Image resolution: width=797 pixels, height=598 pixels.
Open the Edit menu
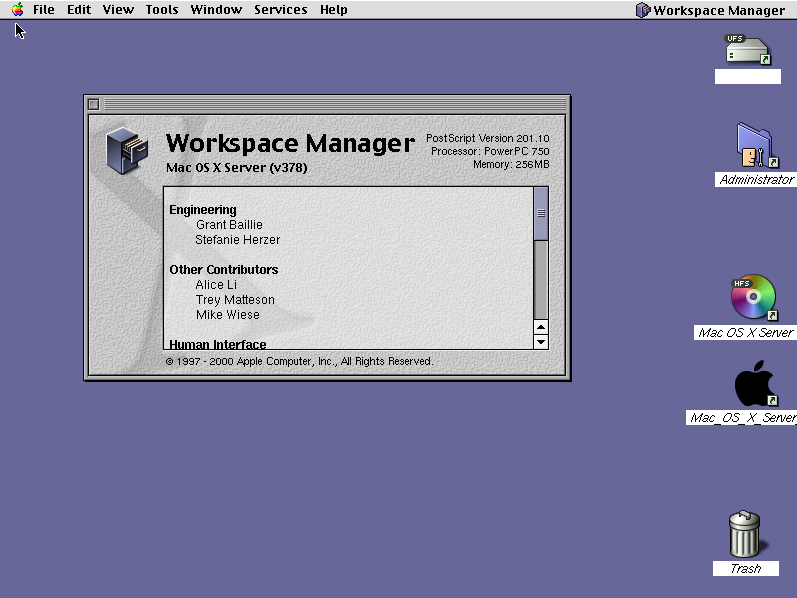[79, 10]
